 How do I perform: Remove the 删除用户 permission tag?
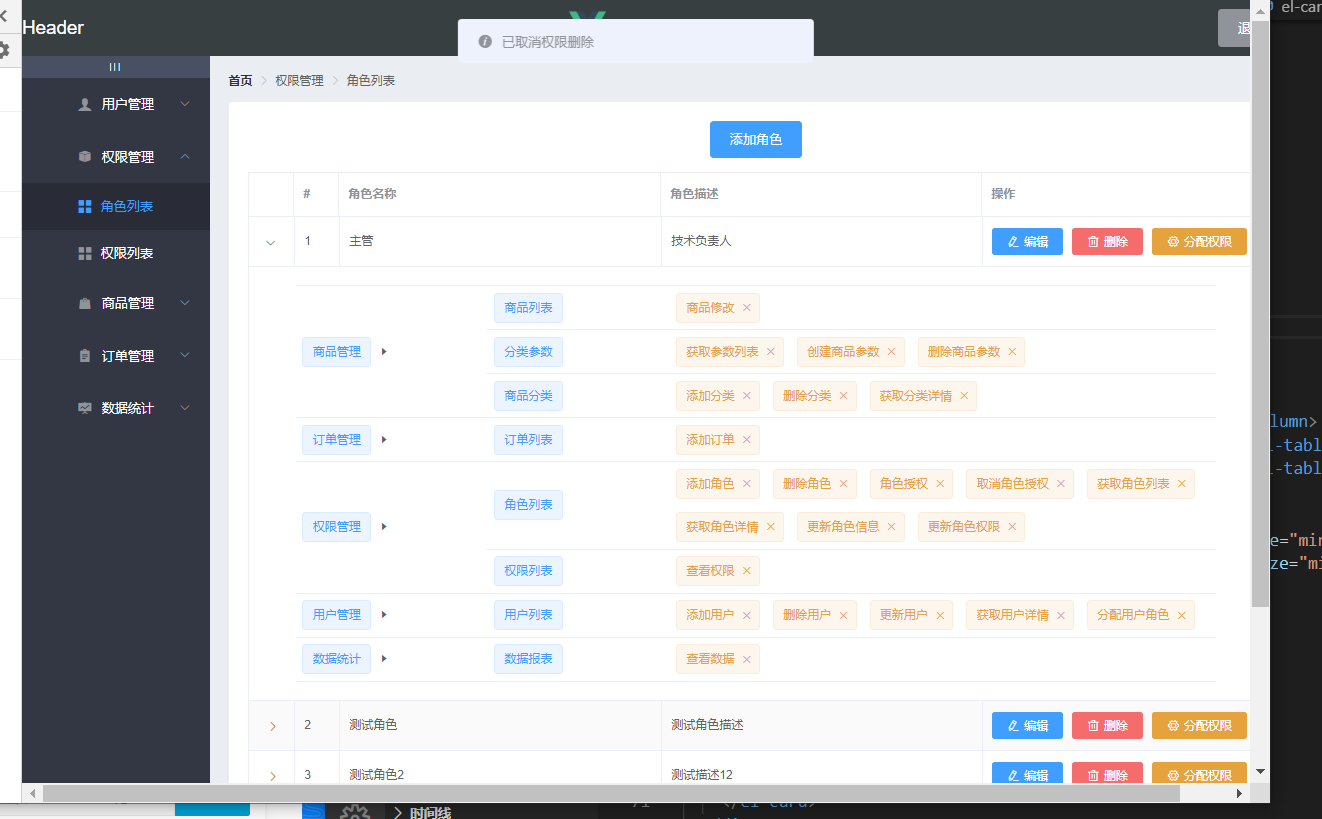843,615
